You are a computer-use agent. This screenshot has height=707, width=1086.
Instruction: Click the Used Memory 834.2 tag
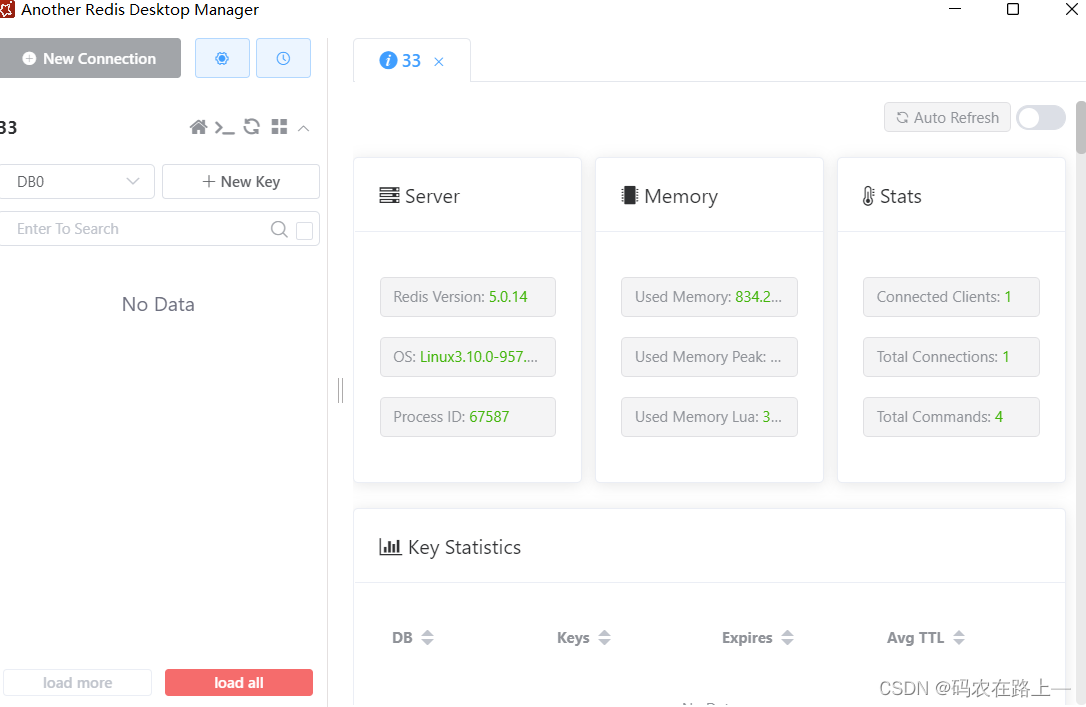(709, 297)
